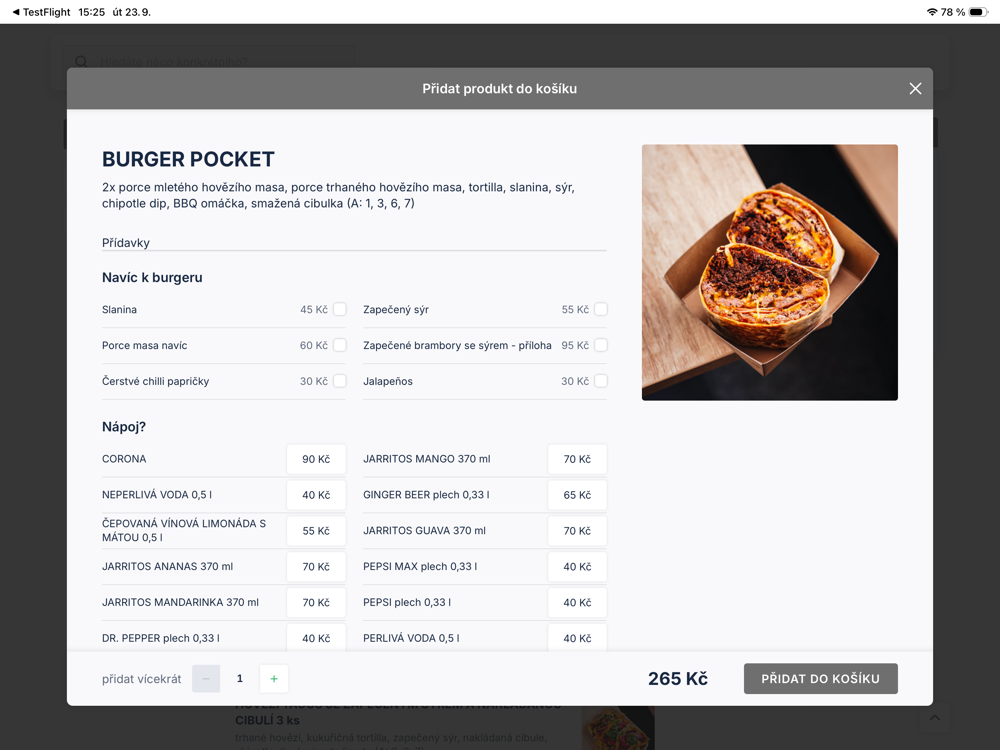Click the taco thumbnail in background page

tap(617, 728)
